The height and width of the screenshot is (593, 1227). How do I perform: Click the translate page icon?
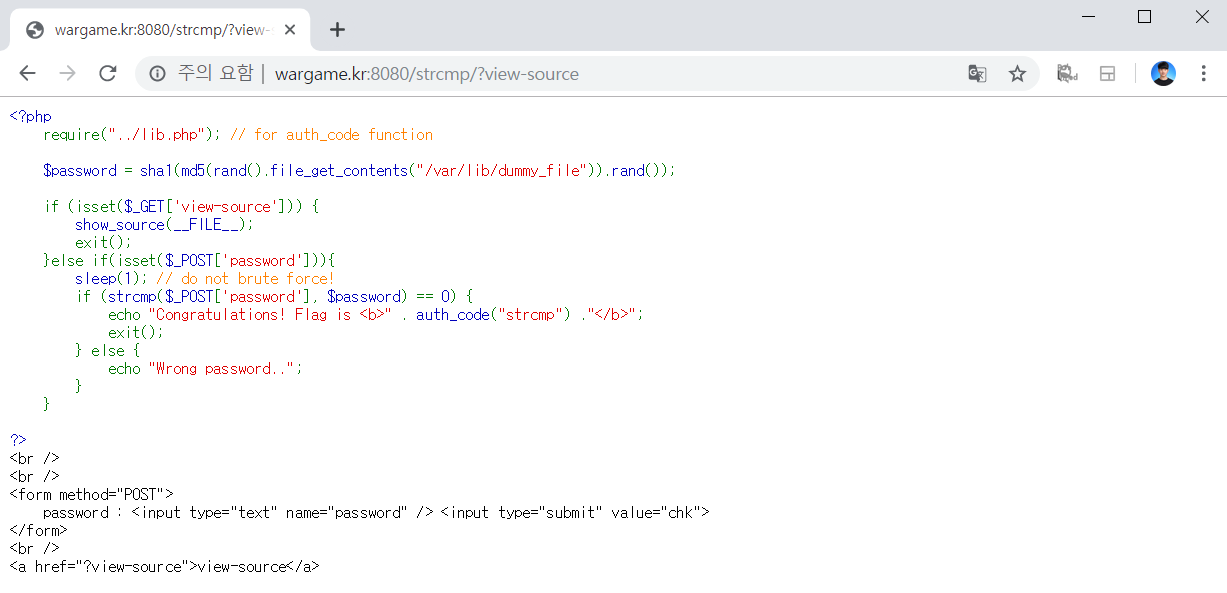[x=977, y=73]
